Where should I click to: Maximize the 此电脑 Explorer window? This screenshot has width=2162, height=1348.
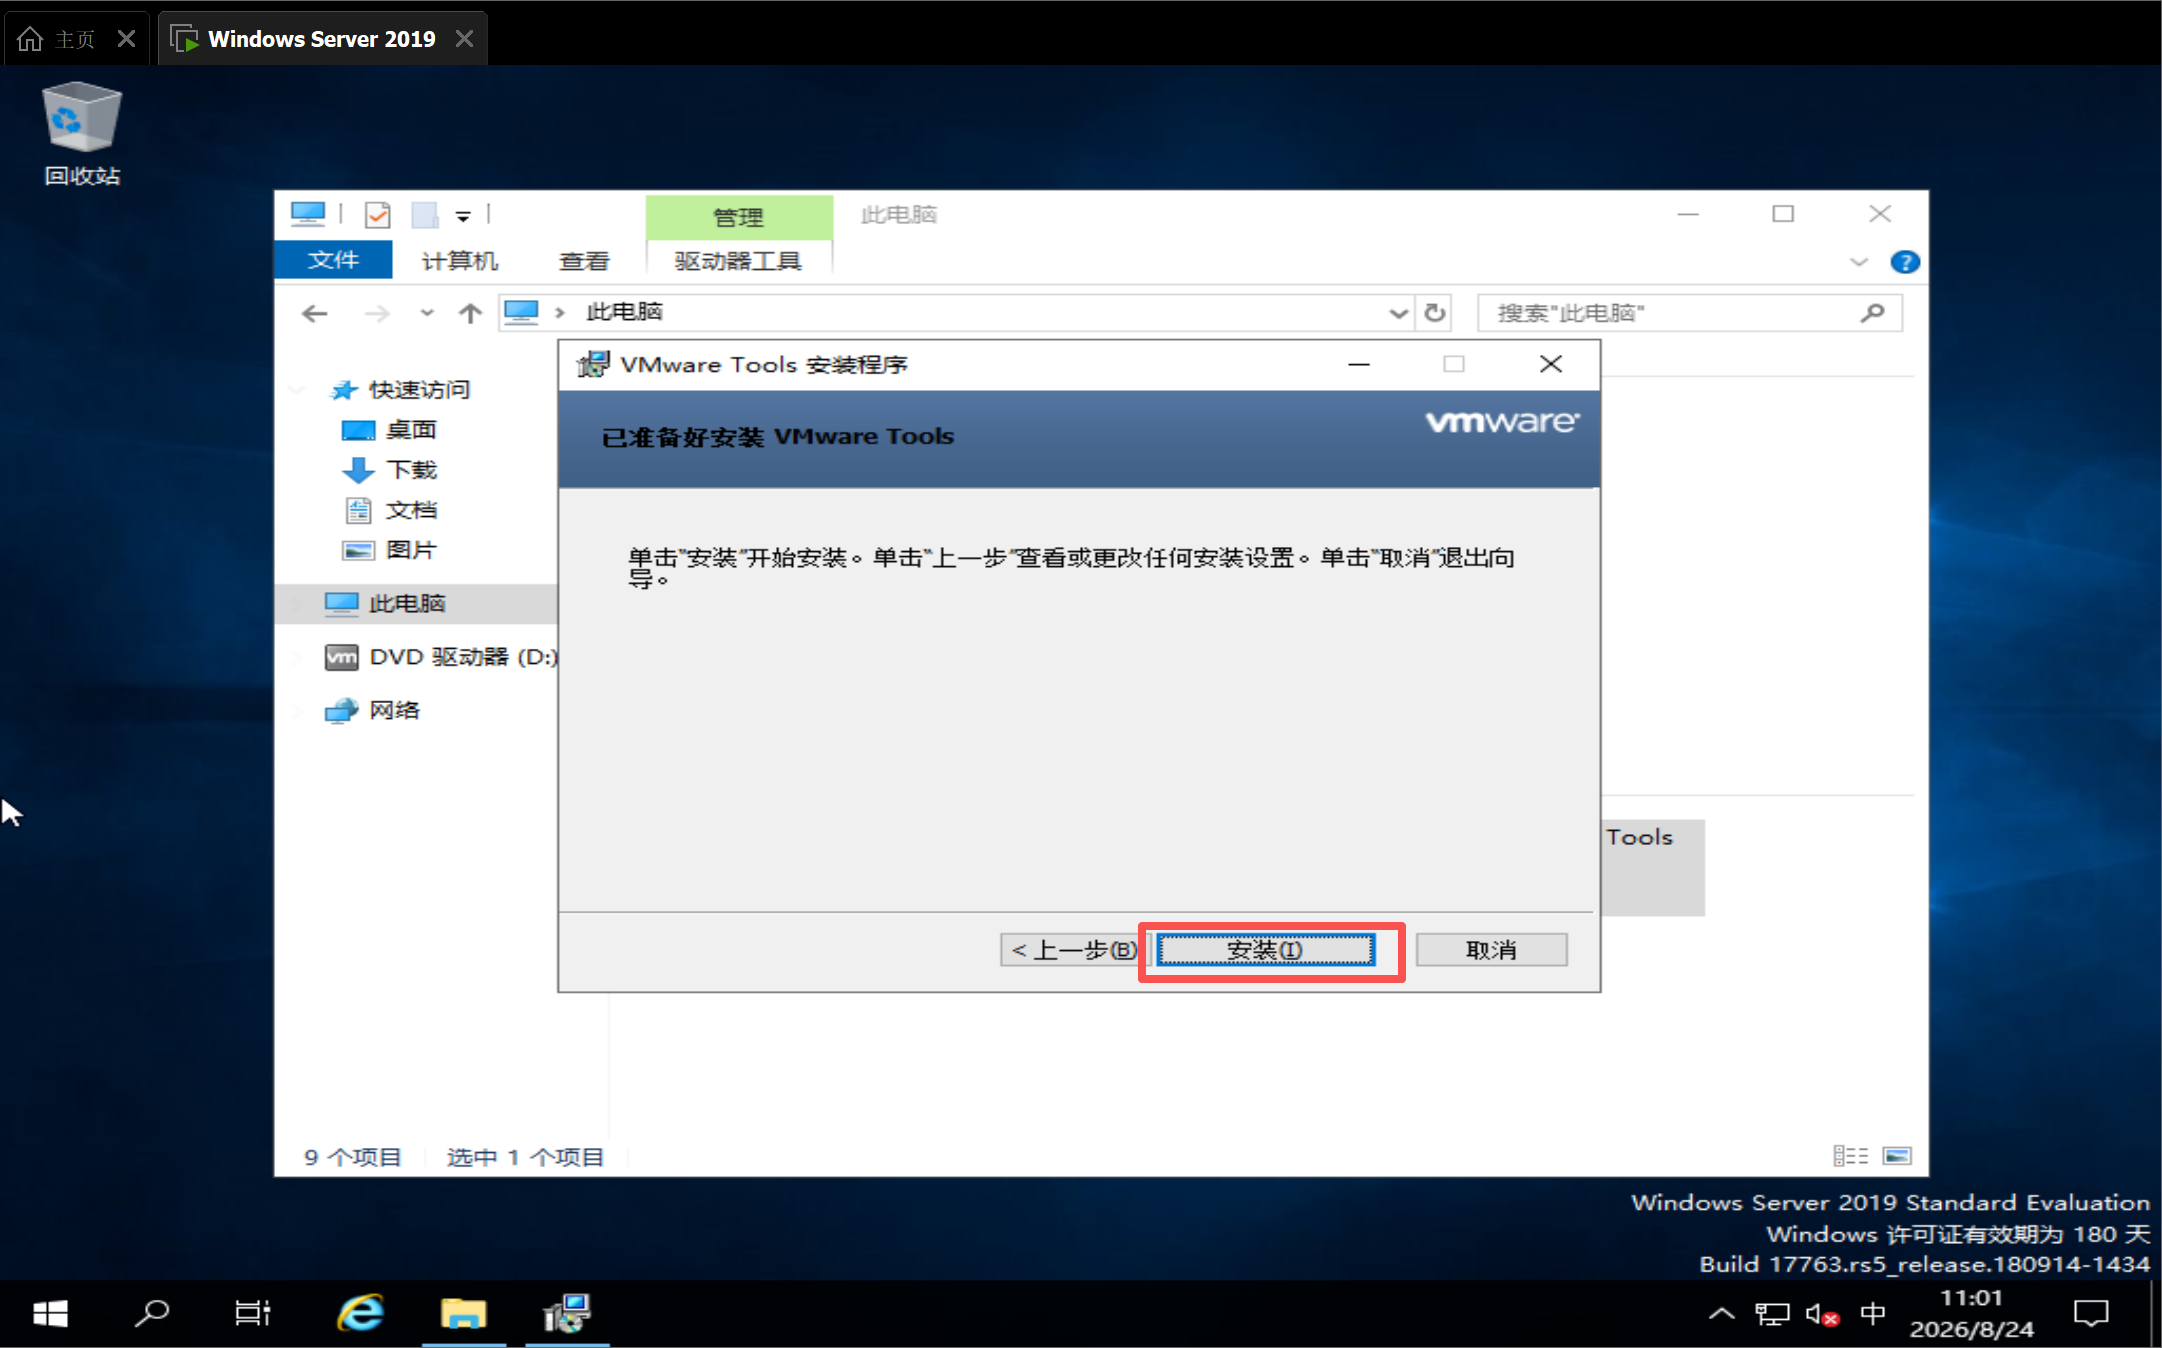coord(1783,214)
